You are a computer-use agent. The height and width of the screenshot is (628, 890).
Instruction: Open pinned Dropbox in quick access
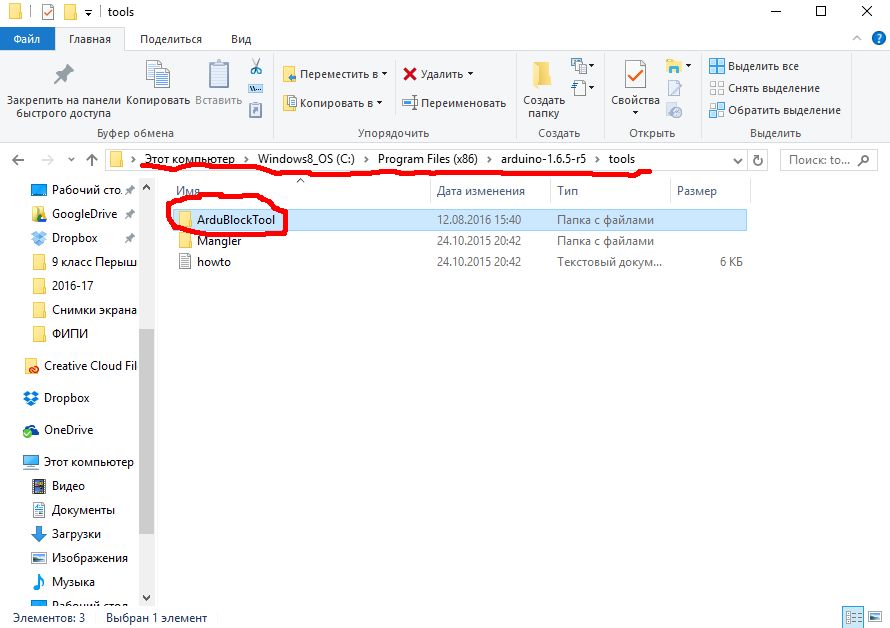pos(74,238)
